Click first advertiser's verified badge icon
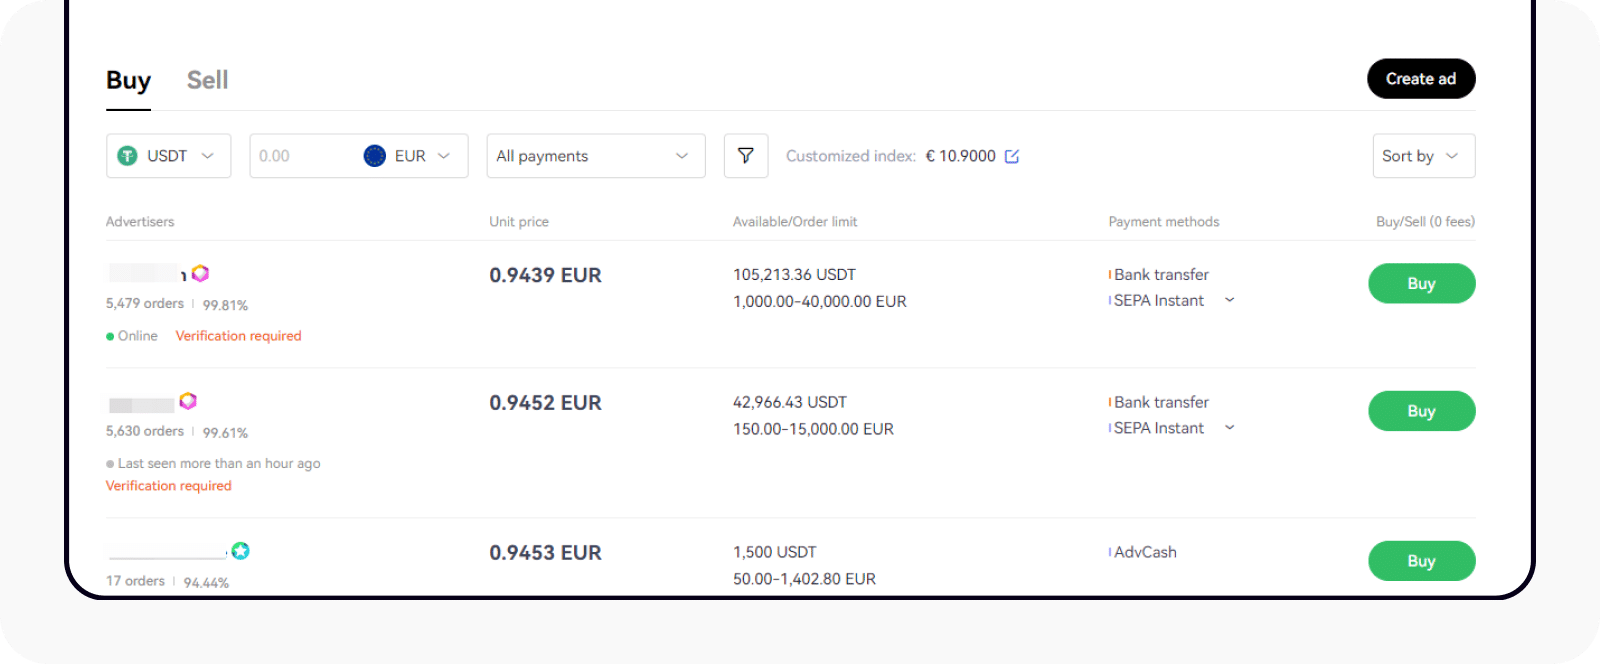Screen dimensions: 1600x664 (x=200, y=273)
